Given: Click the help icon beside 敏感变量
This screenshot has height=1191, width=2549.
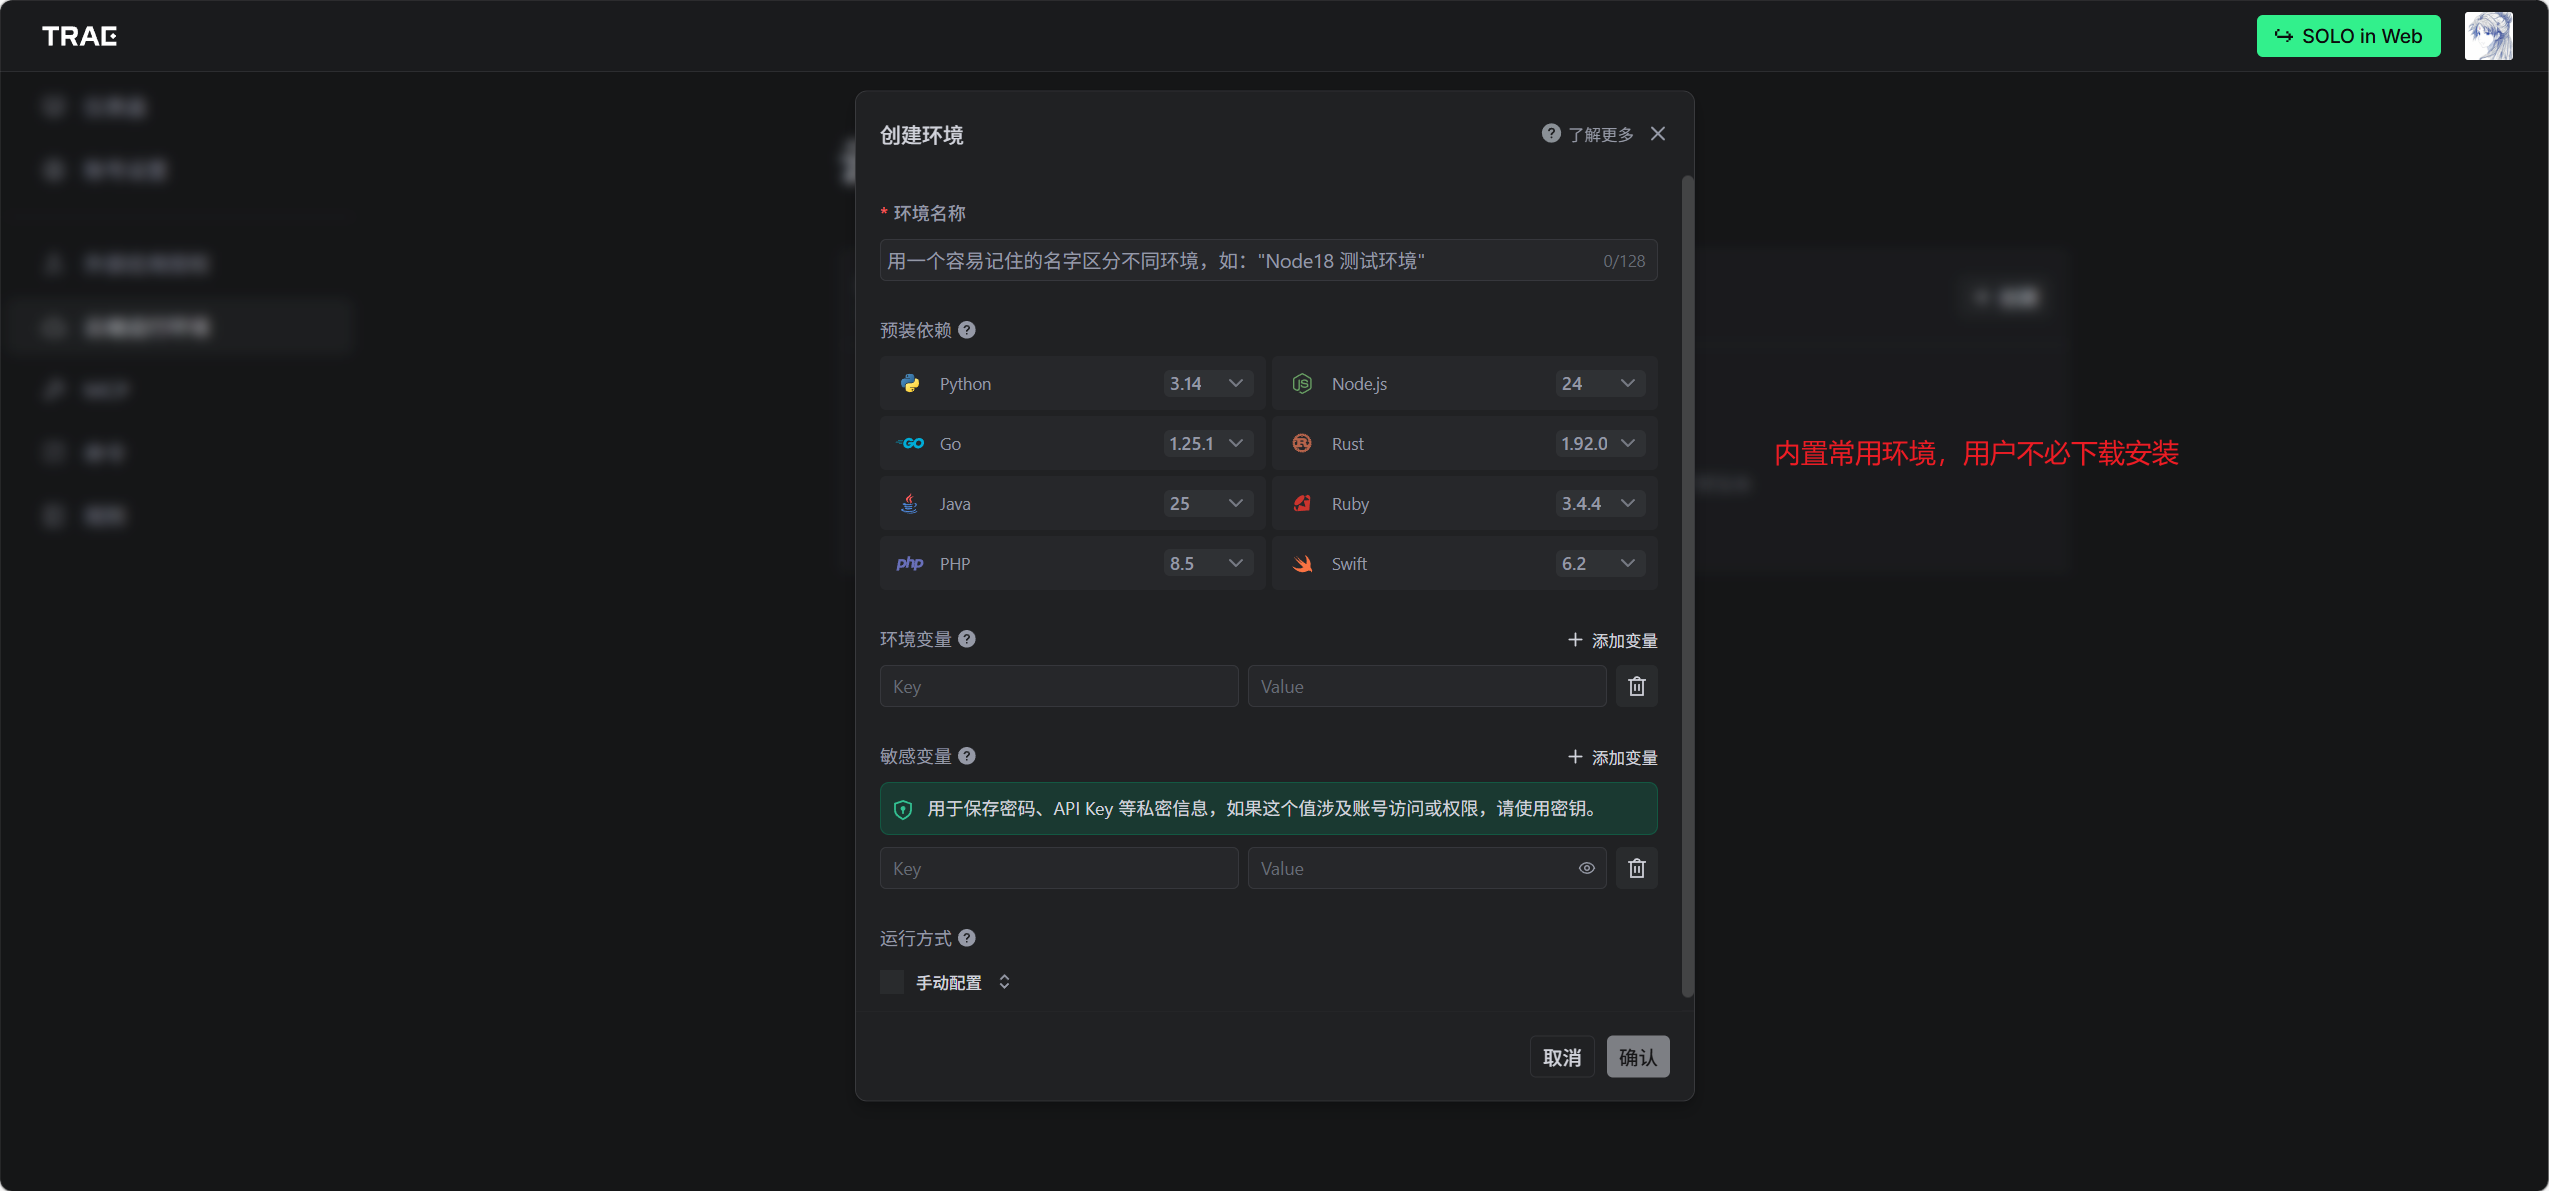Looking at the screenshot, I should (966, 756).
